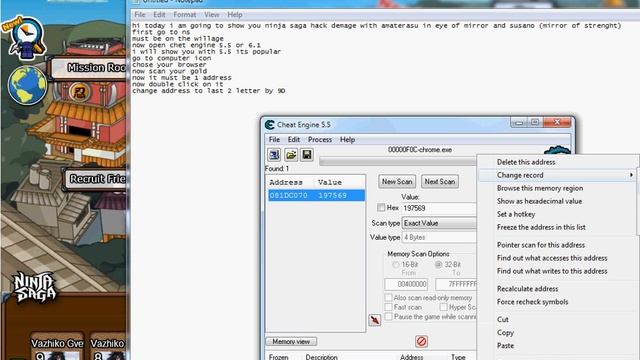
Task: Select Delete this address
Action: 526,162
